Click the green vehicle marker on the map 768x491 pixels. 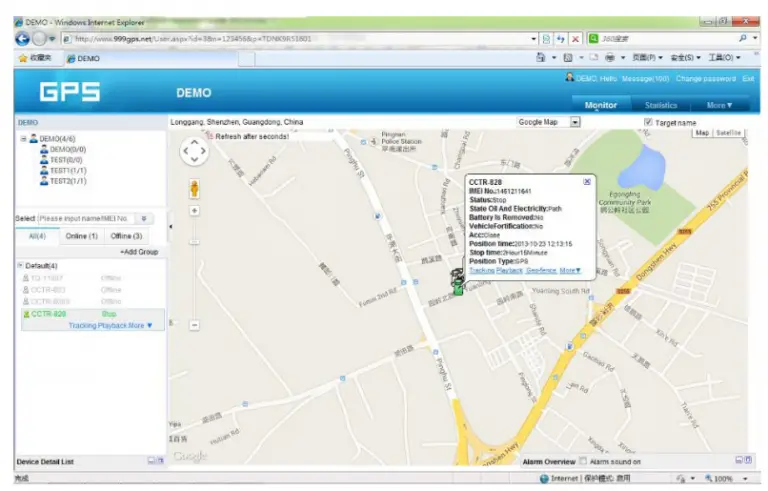tap(458, 285)
